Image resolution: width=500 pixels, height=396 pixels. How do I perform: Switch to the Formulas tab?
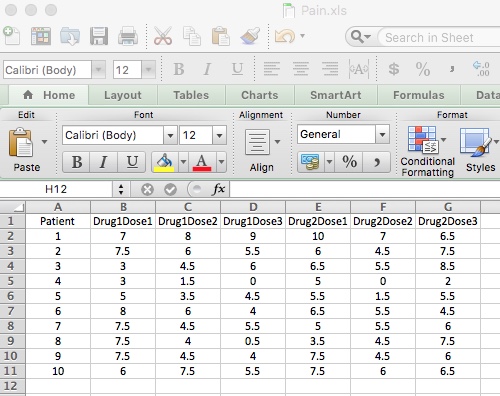[419, 95]
